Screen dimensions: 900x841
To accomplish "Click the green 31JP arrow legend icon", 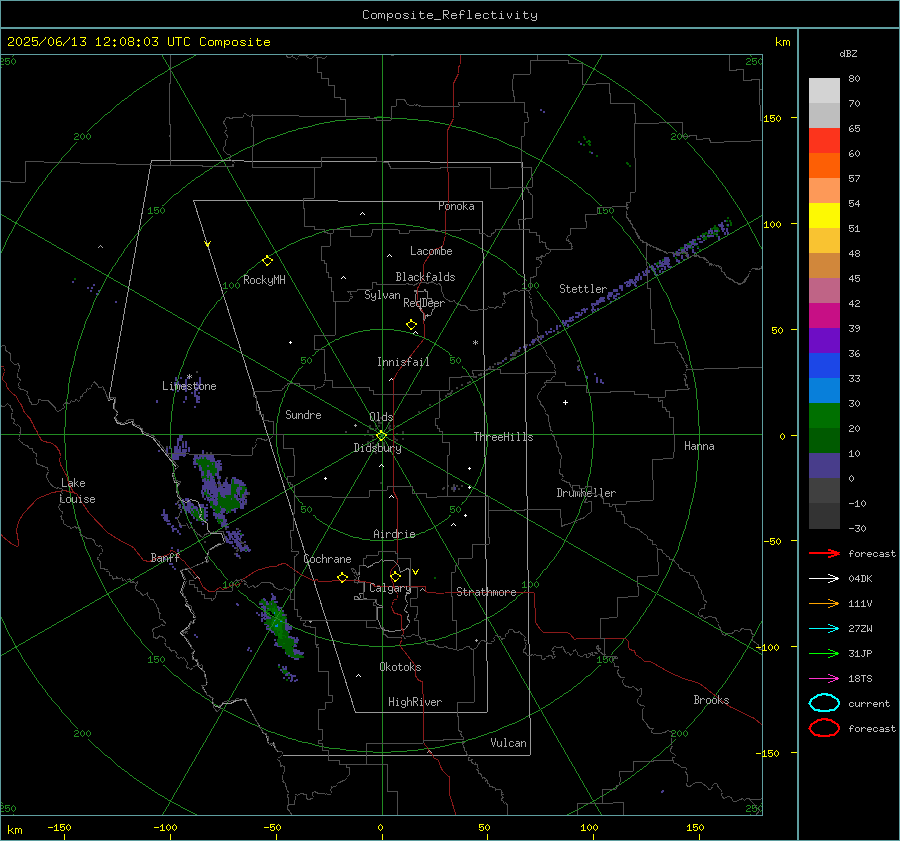I will tap(824, 653).
